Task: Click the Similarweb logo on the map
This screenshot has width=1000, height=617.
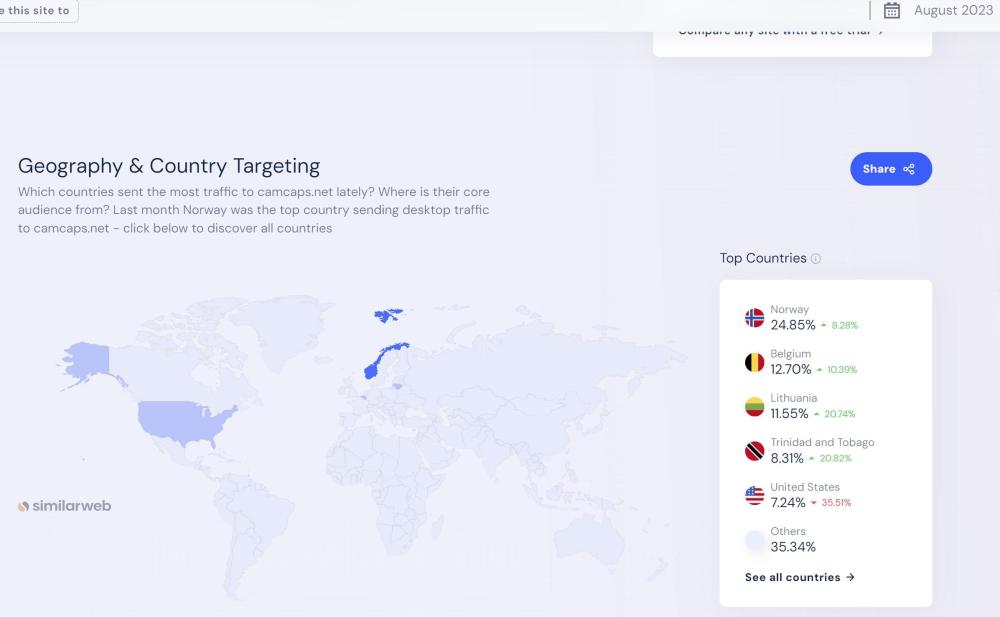Action: pyautogui.click(x=65, y=506)
